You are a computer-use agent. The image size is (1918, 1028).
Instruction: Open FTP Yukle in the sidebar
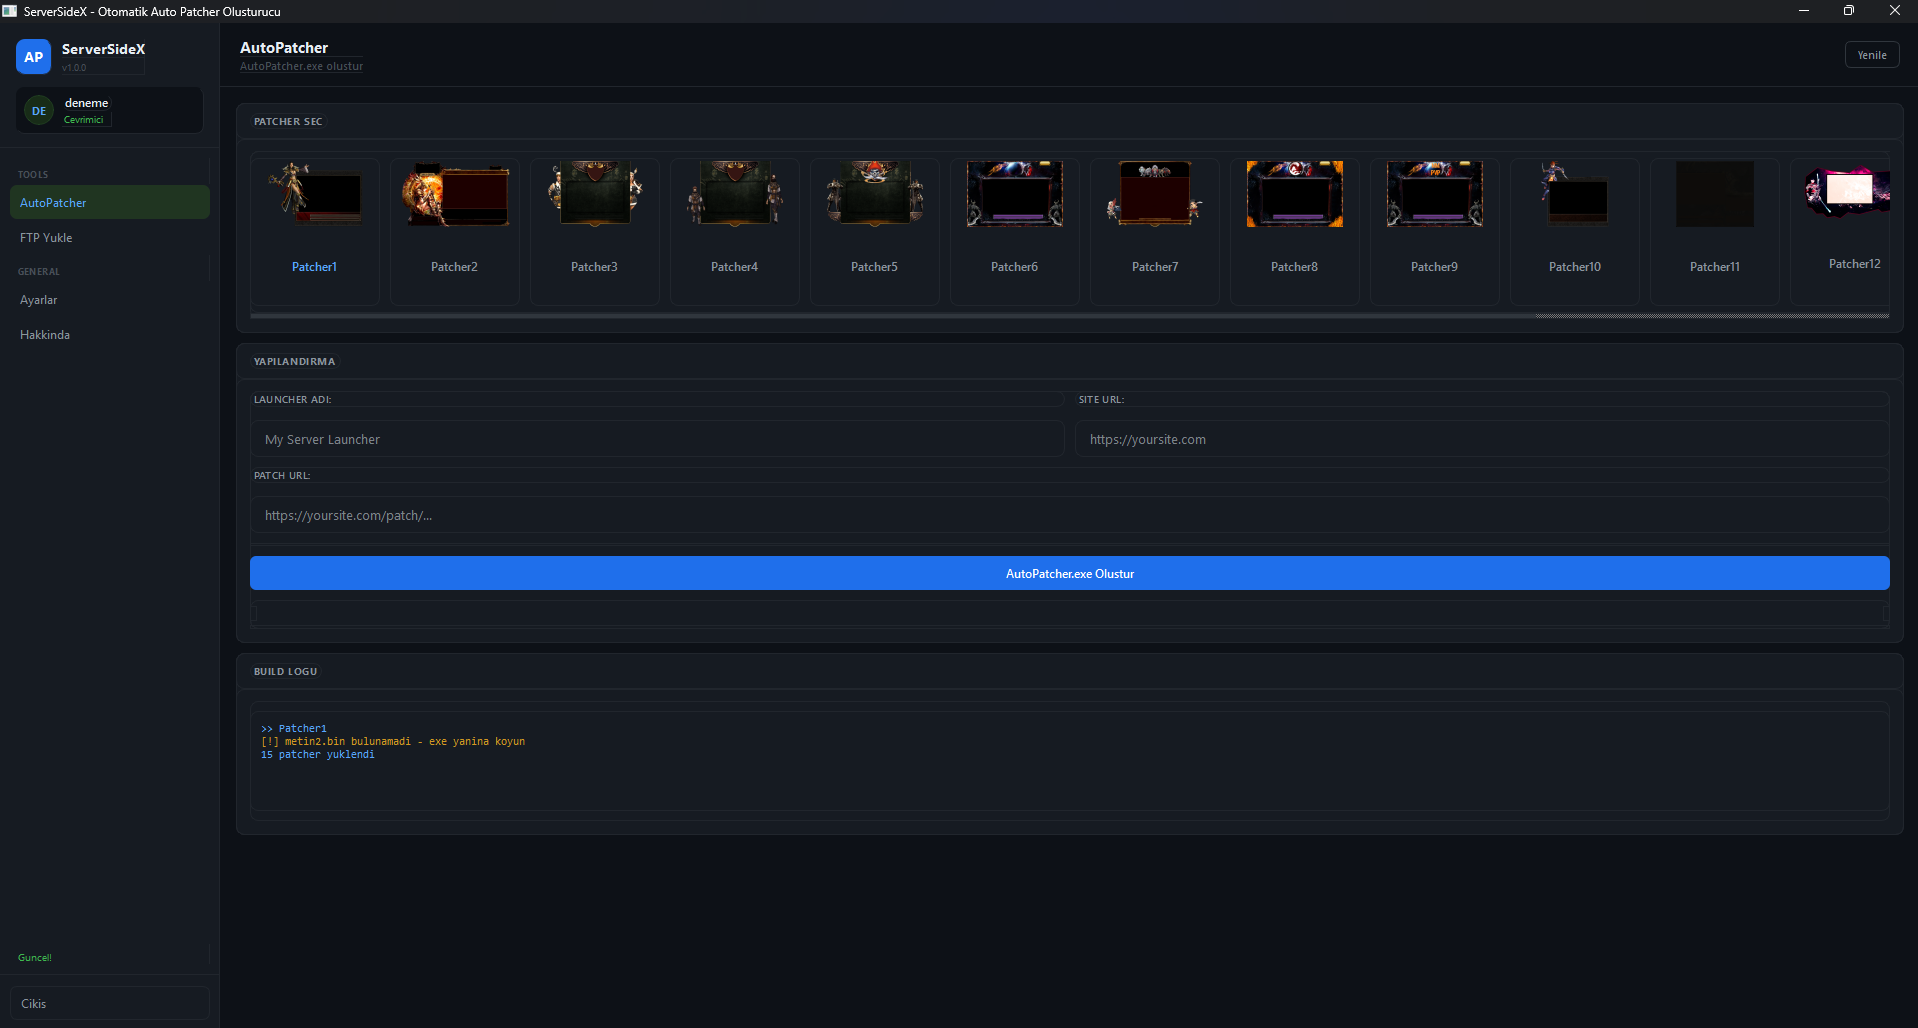pos(110,237)
